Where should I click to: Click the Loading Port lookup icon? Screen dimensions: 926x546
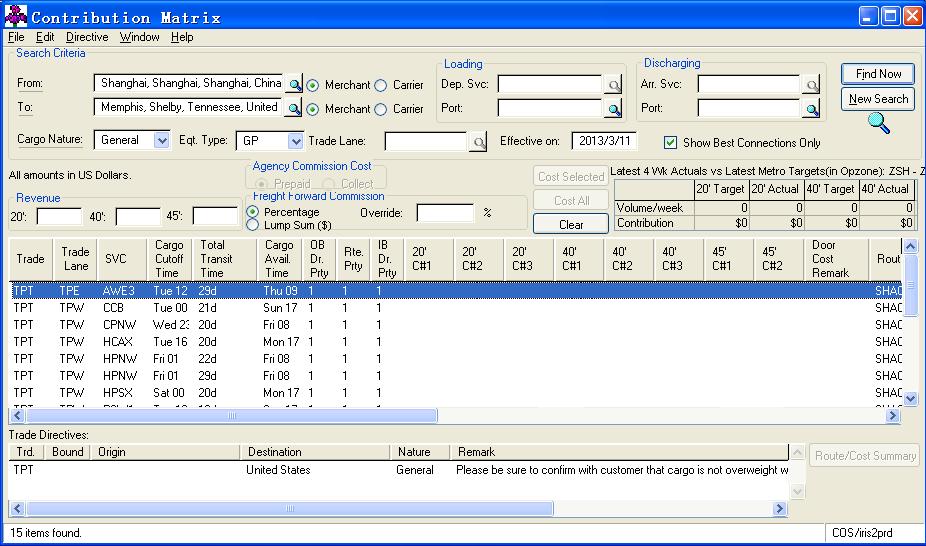[613, 109]
